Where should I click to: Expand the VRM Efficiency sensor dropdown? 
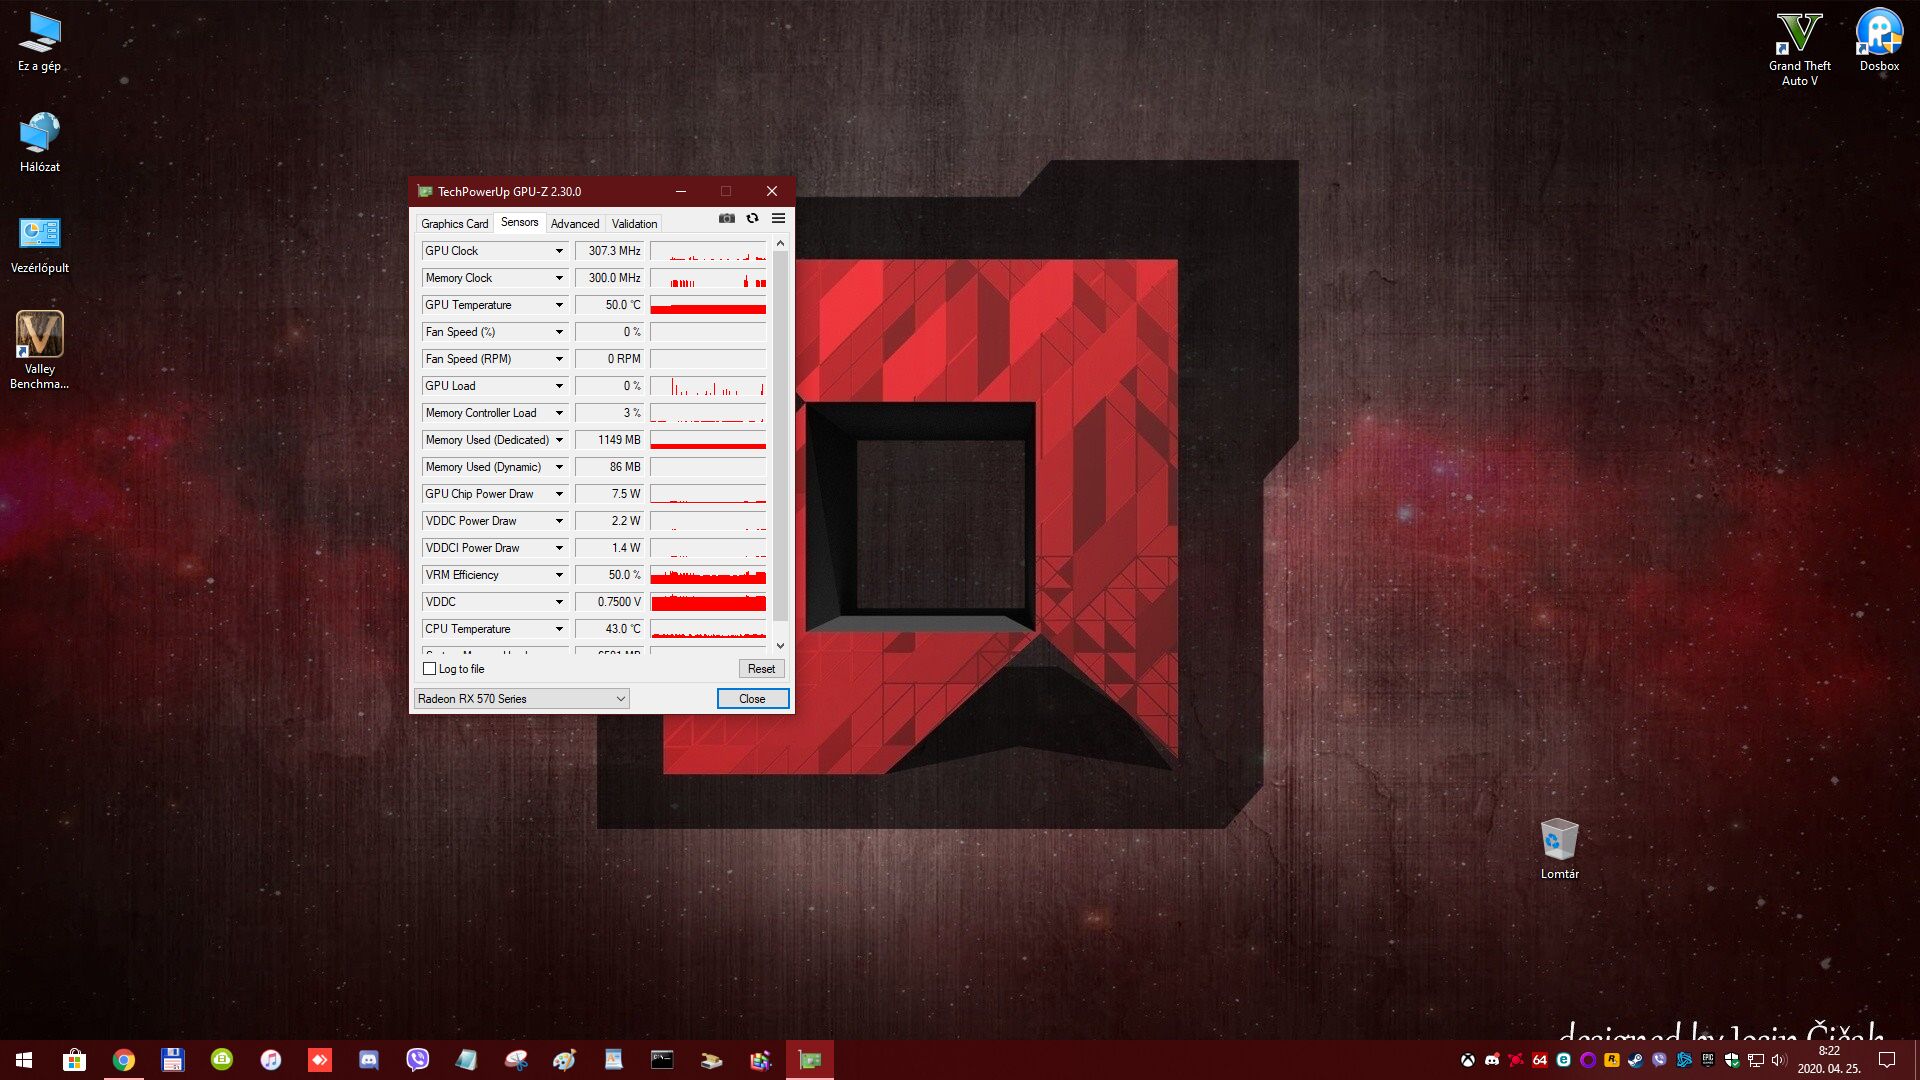[x=559, y=575]
